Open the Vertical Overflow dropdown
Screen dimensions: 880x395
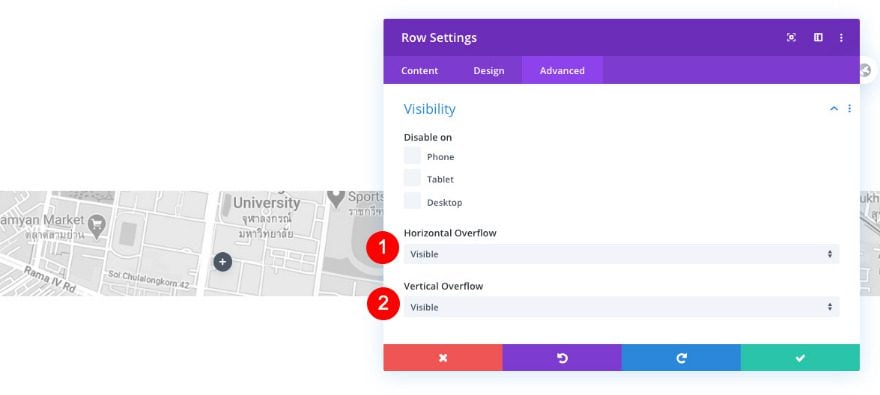tap(621, 307)
